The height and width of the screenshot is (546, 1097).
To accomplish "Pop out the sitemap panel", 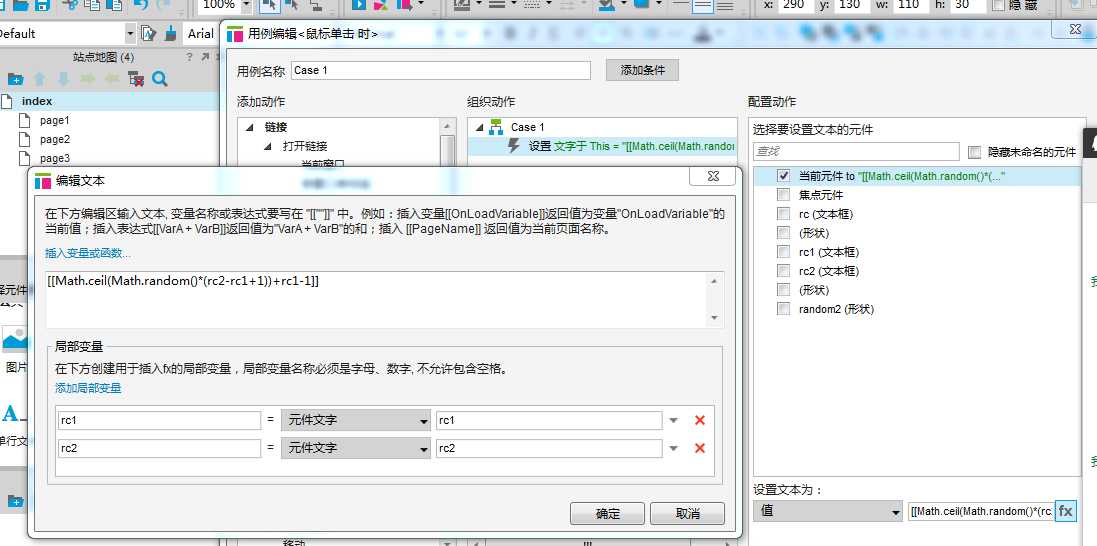I will (x=206, y=57).
